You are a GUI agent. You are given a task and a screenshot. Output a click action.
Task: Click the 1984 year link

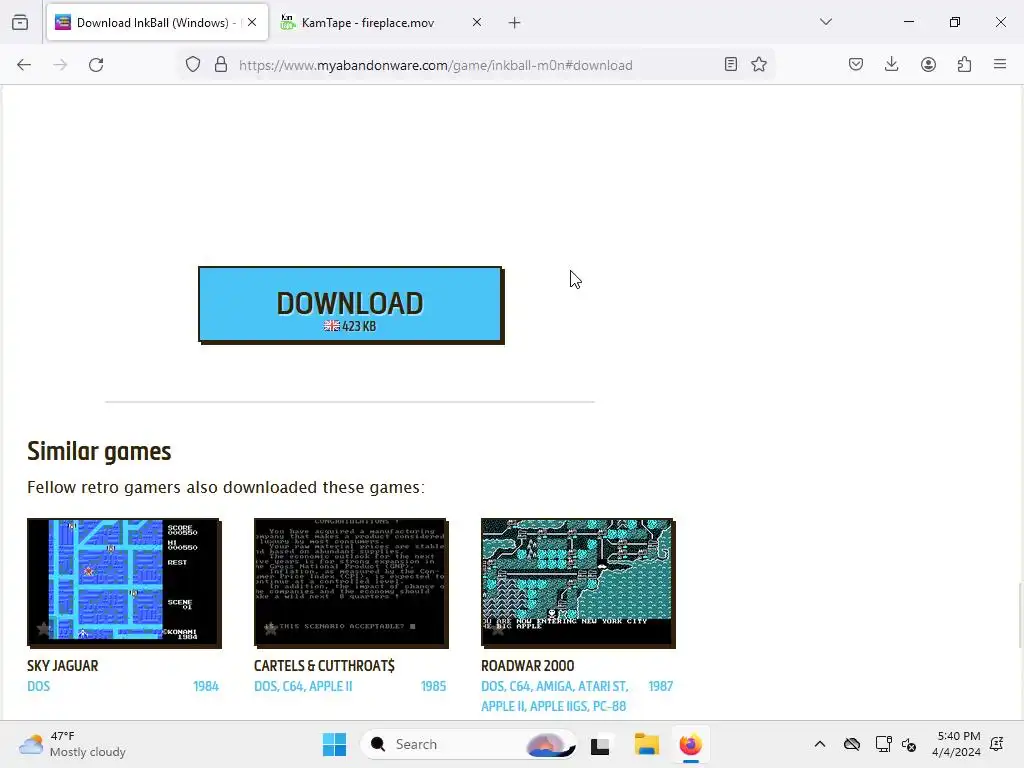(x=206, y=686)
